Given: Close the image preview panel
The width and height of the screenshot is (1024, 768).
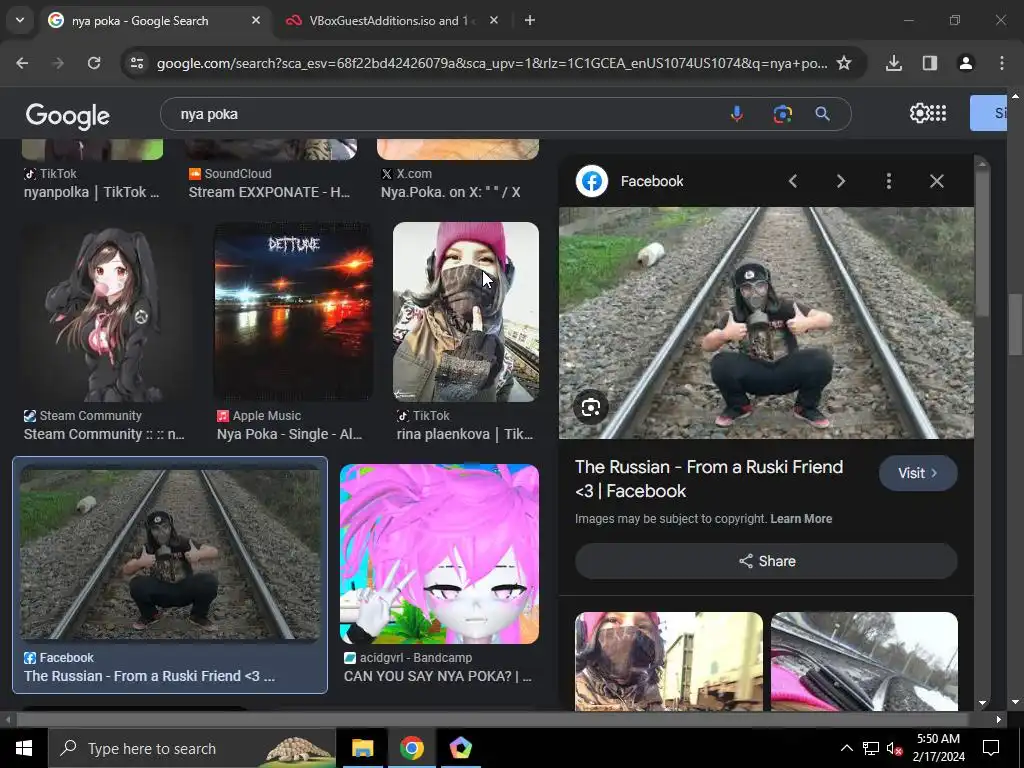Looking at the screenshot, I should [936, 181].
